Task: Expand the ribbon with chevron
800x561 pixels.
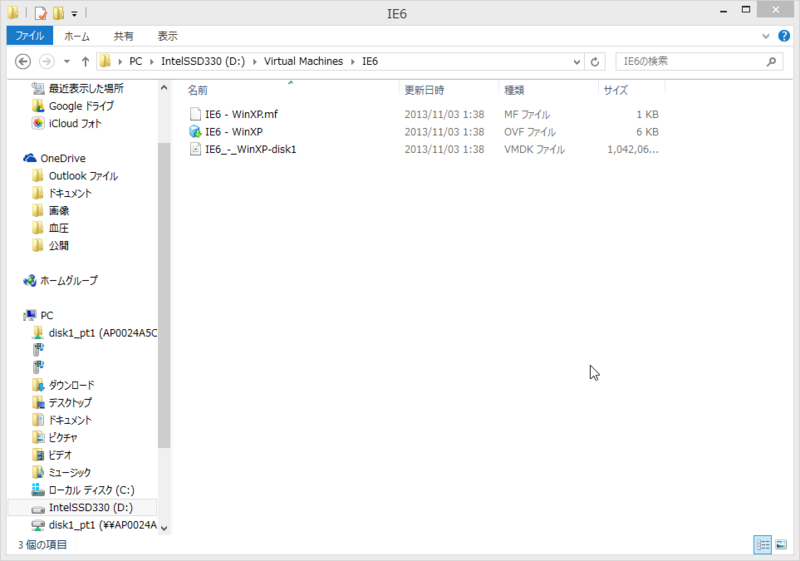Action: [765, 36]
